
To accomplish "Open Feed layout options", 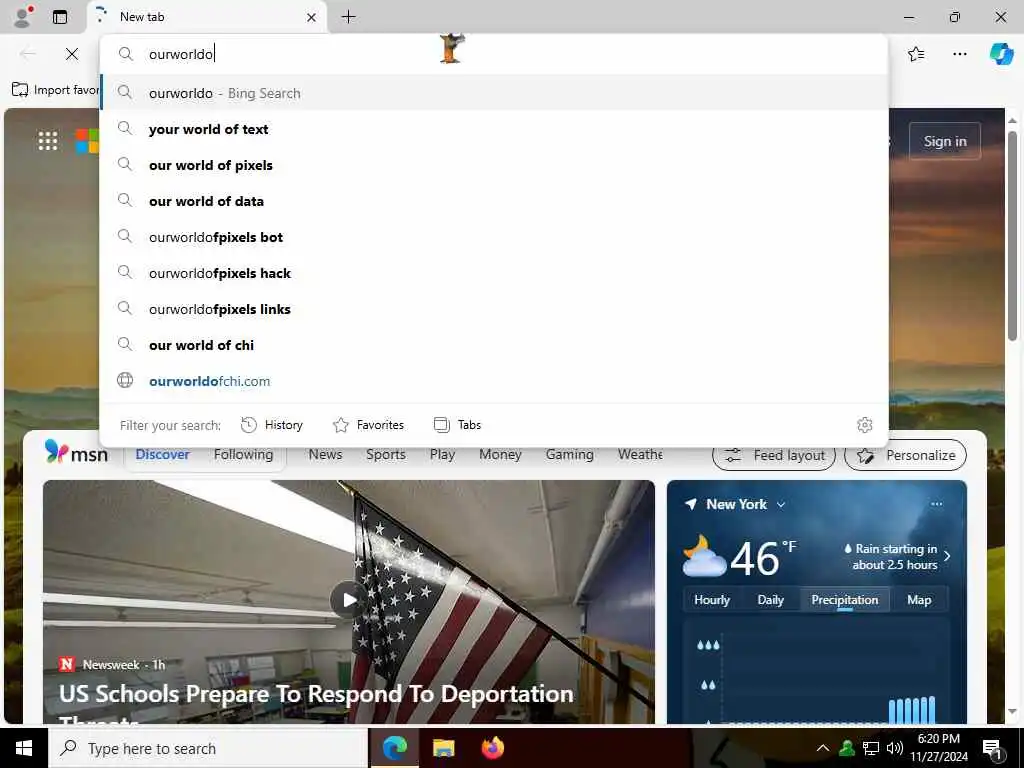I will click(x=774, y=455).
